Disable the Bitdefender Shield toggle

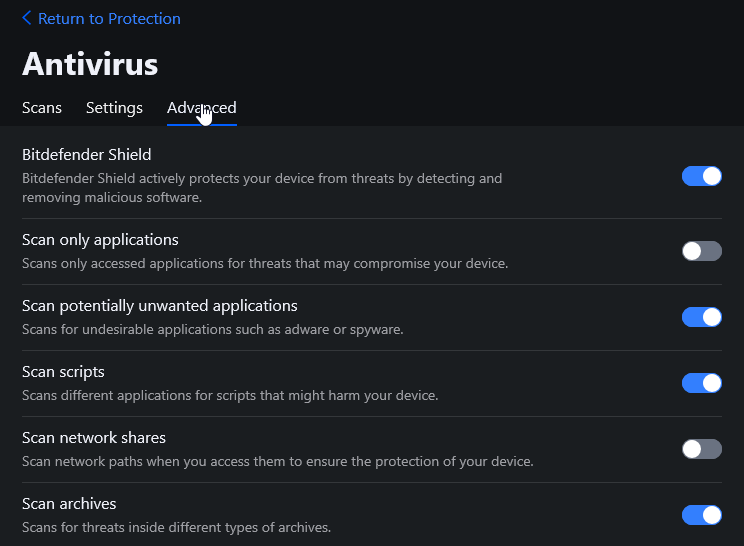(701, 176)
